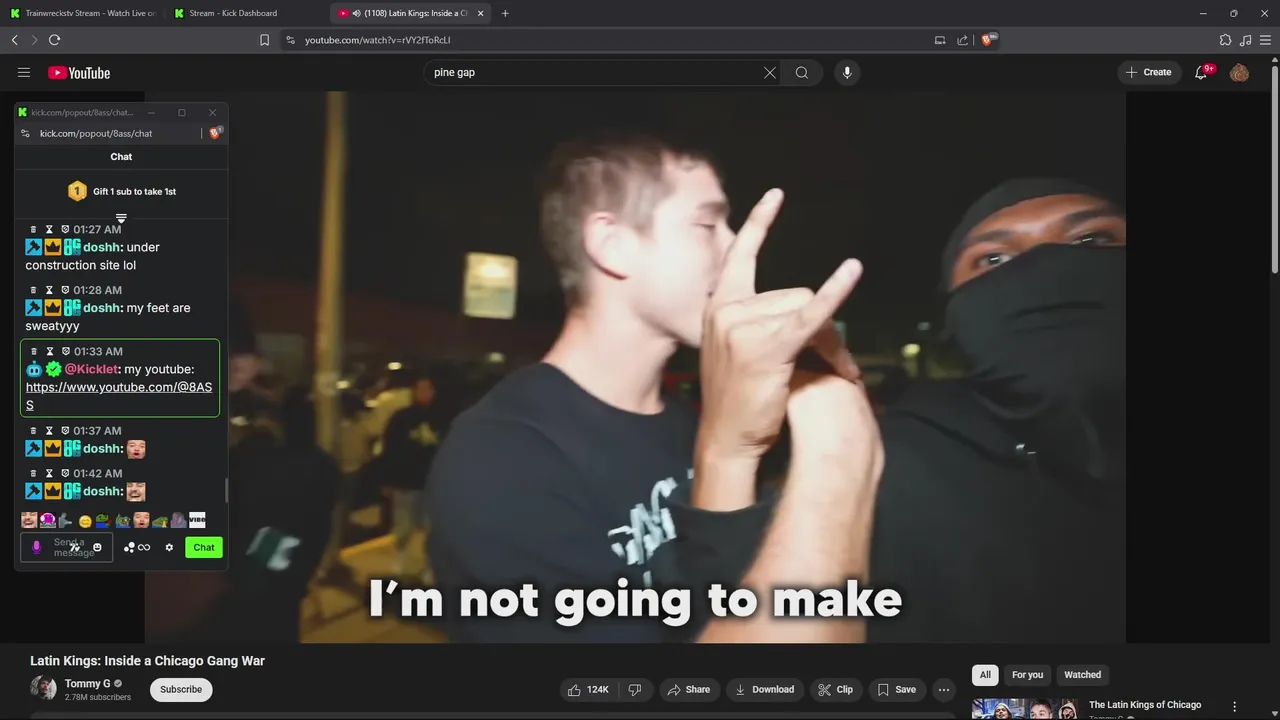View site information icon next to URL
Viewport: 1280px width, 720px height.
(290, 40)
